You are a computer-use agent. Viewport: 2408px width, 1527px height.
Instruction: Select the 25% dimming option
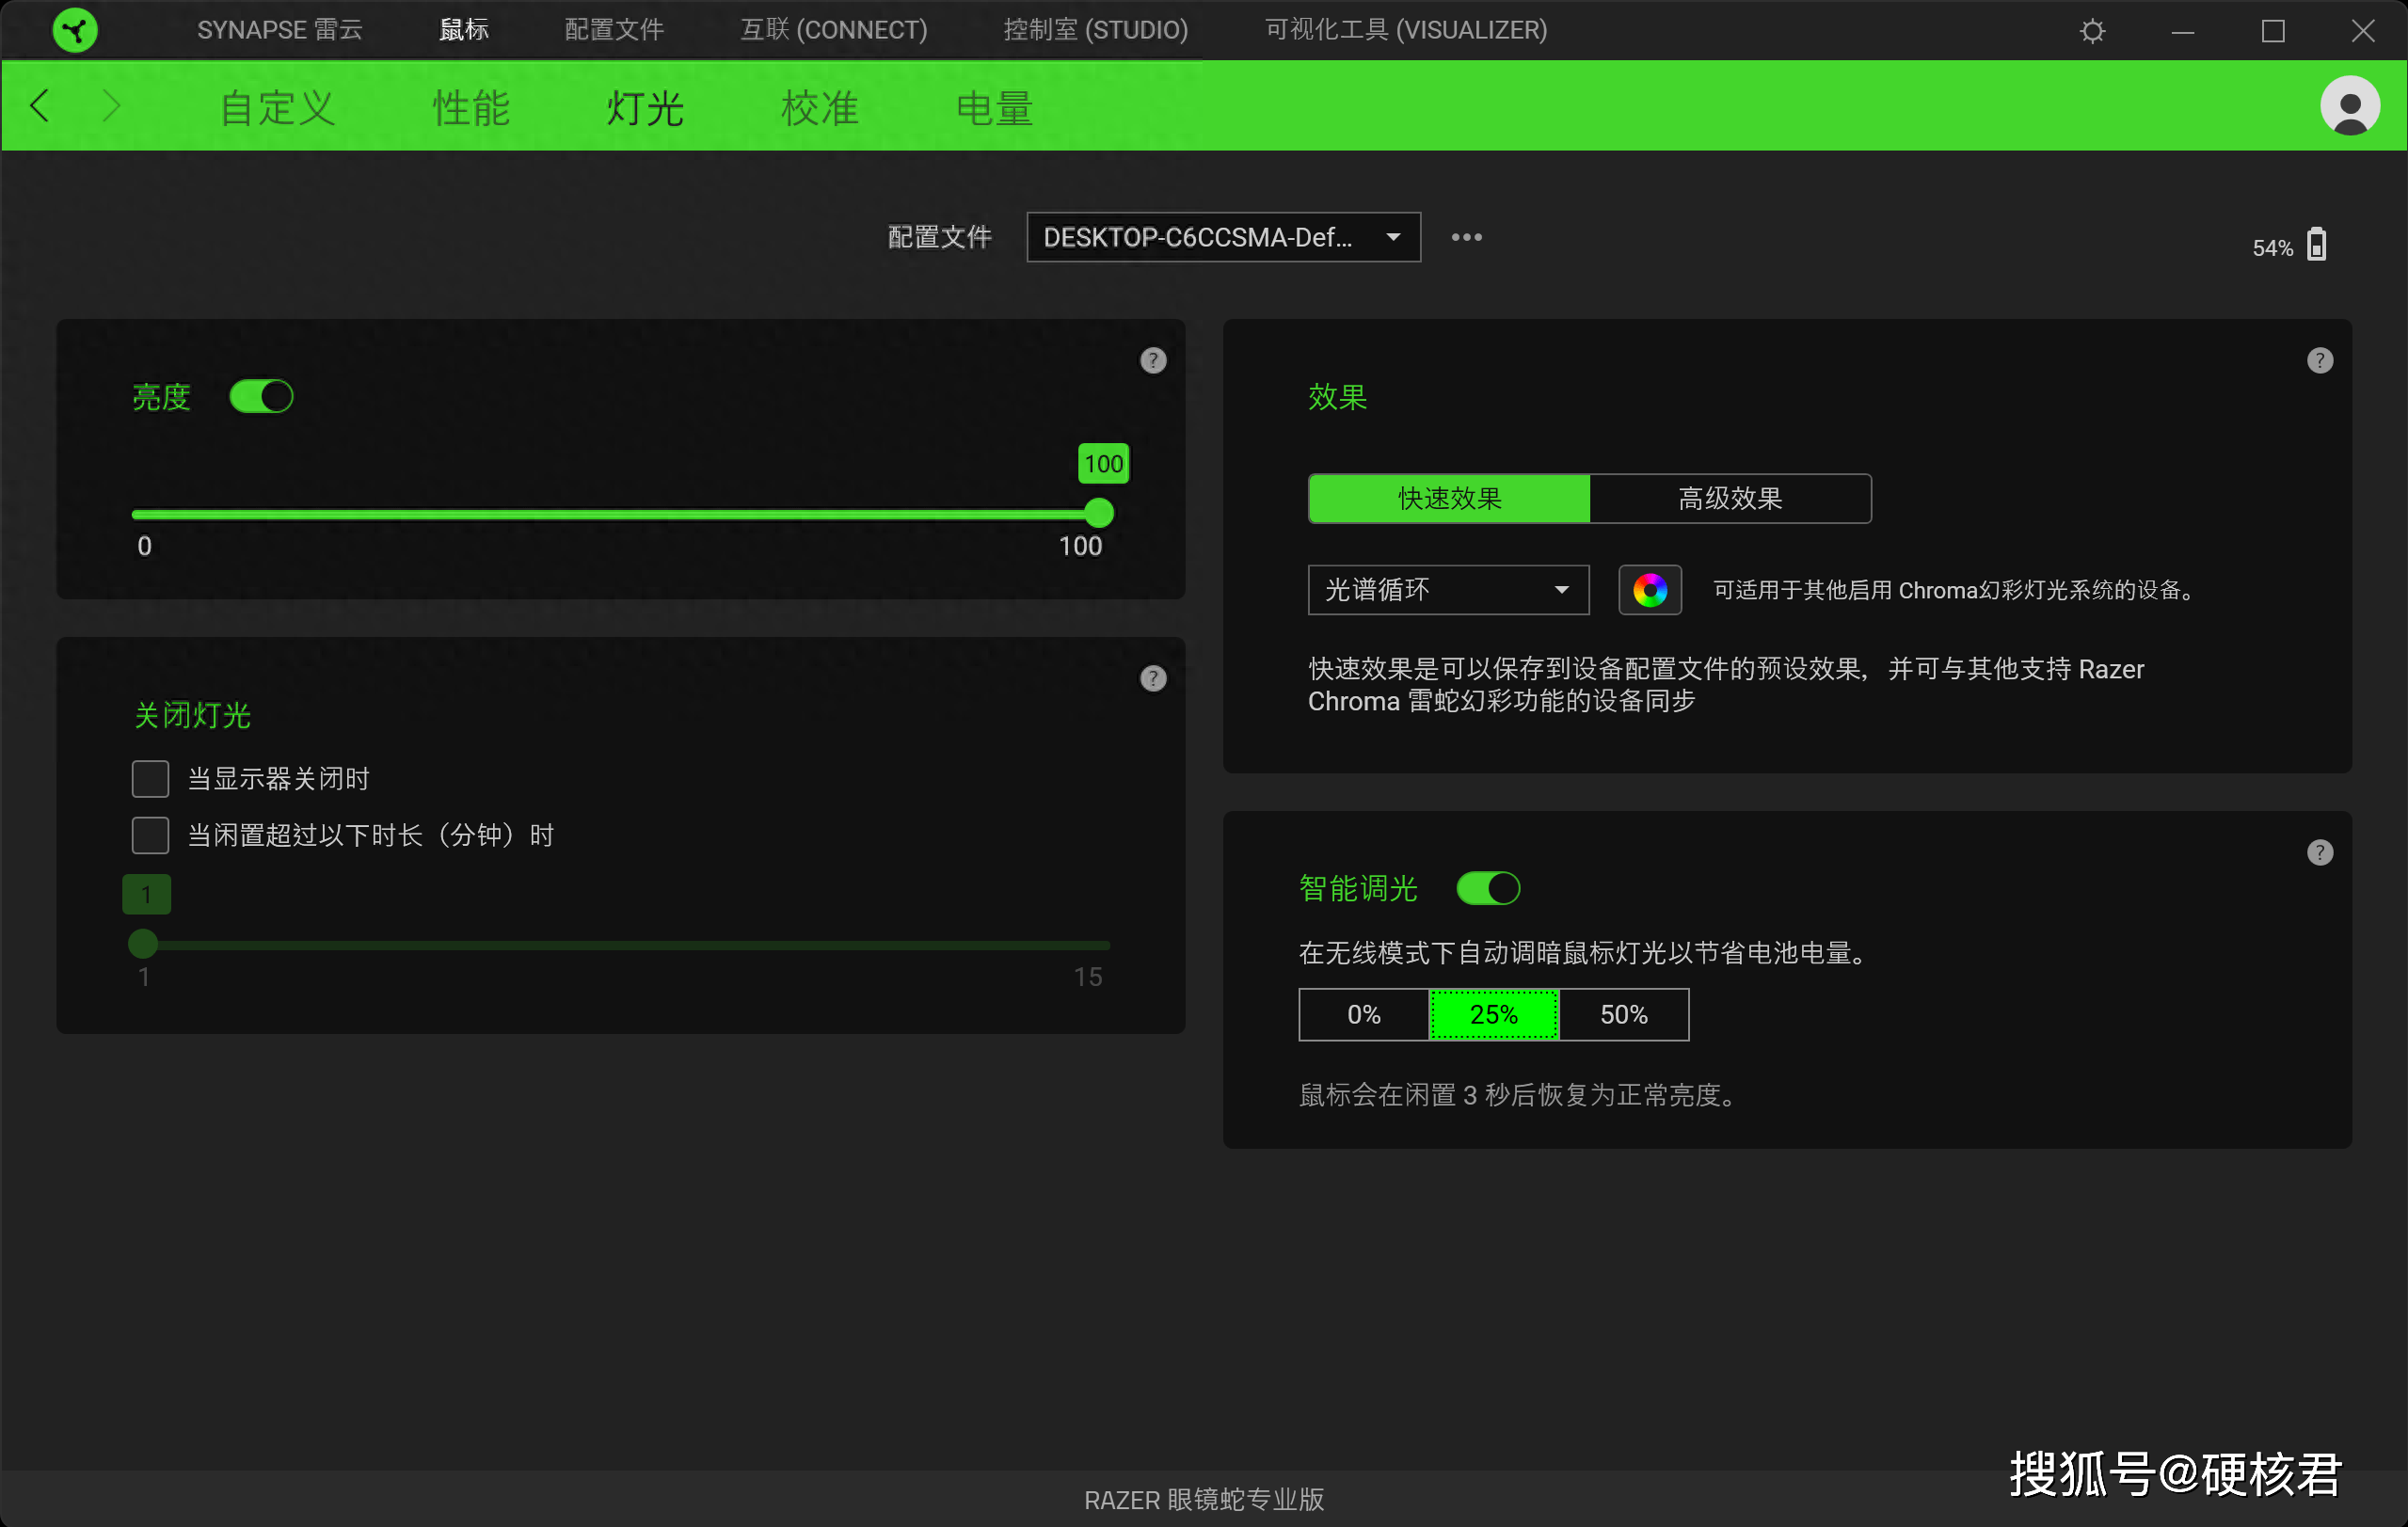(1493, 1015)
